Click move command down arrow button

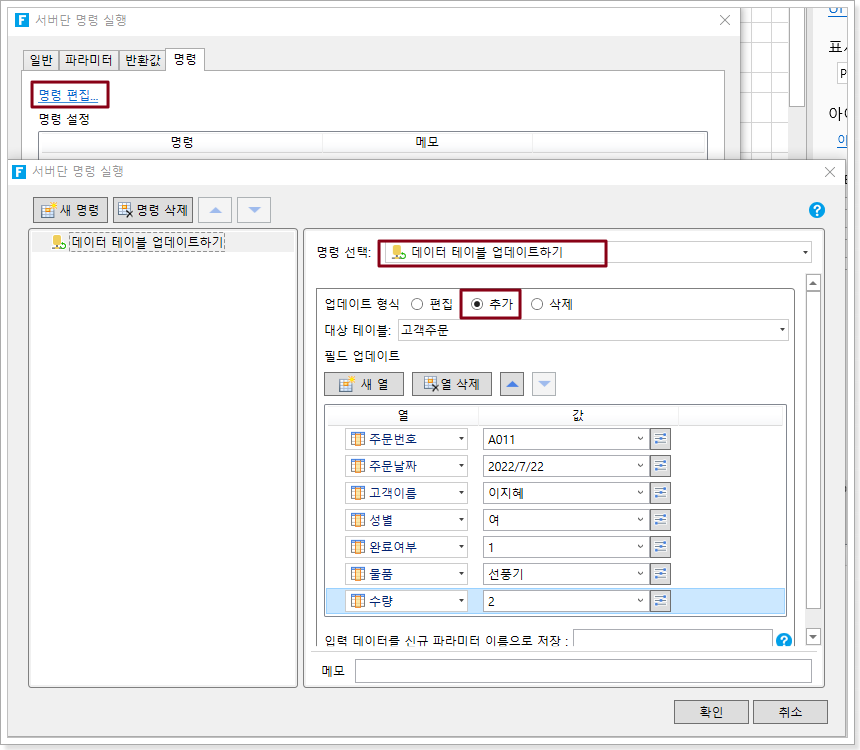[254, 209]
